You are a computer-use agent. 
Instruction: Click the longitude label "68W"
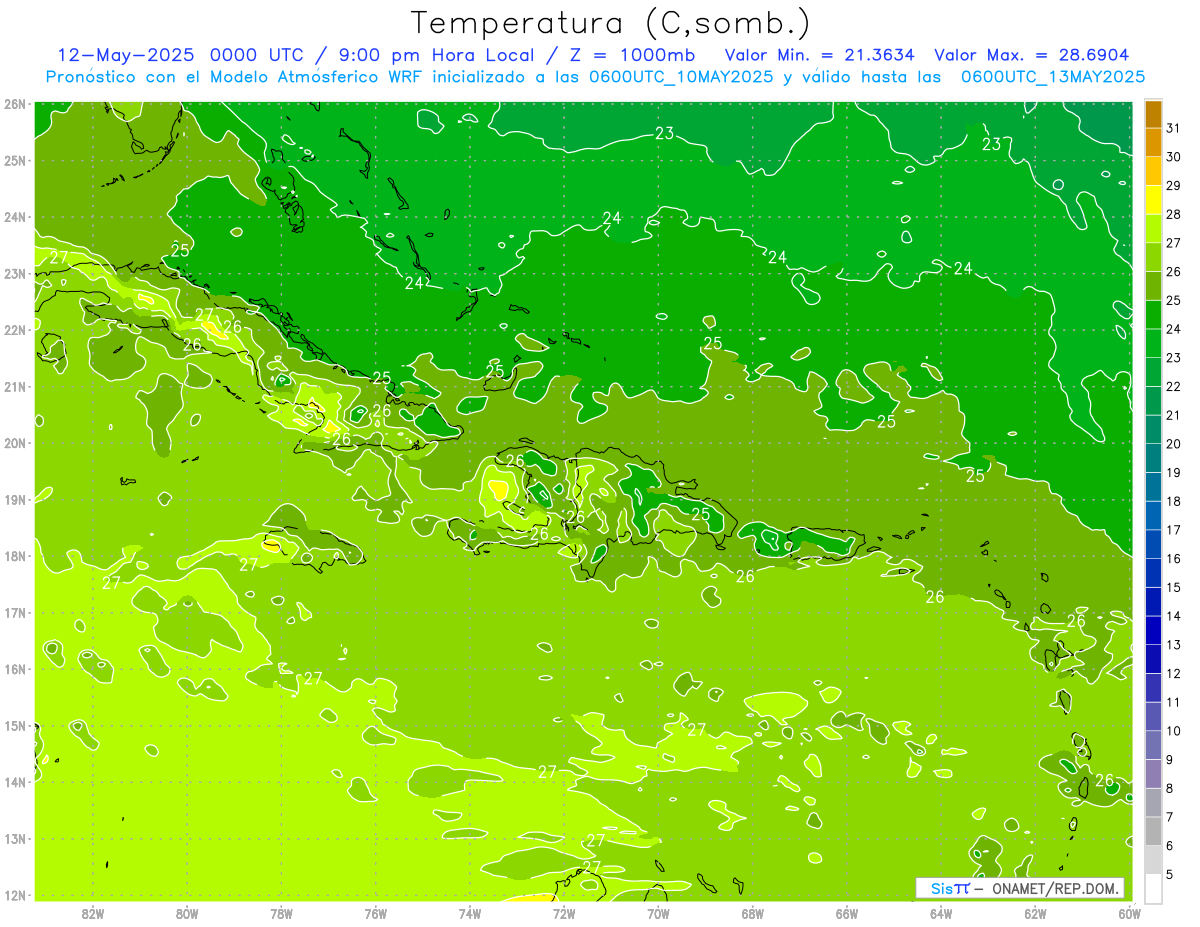753,913
